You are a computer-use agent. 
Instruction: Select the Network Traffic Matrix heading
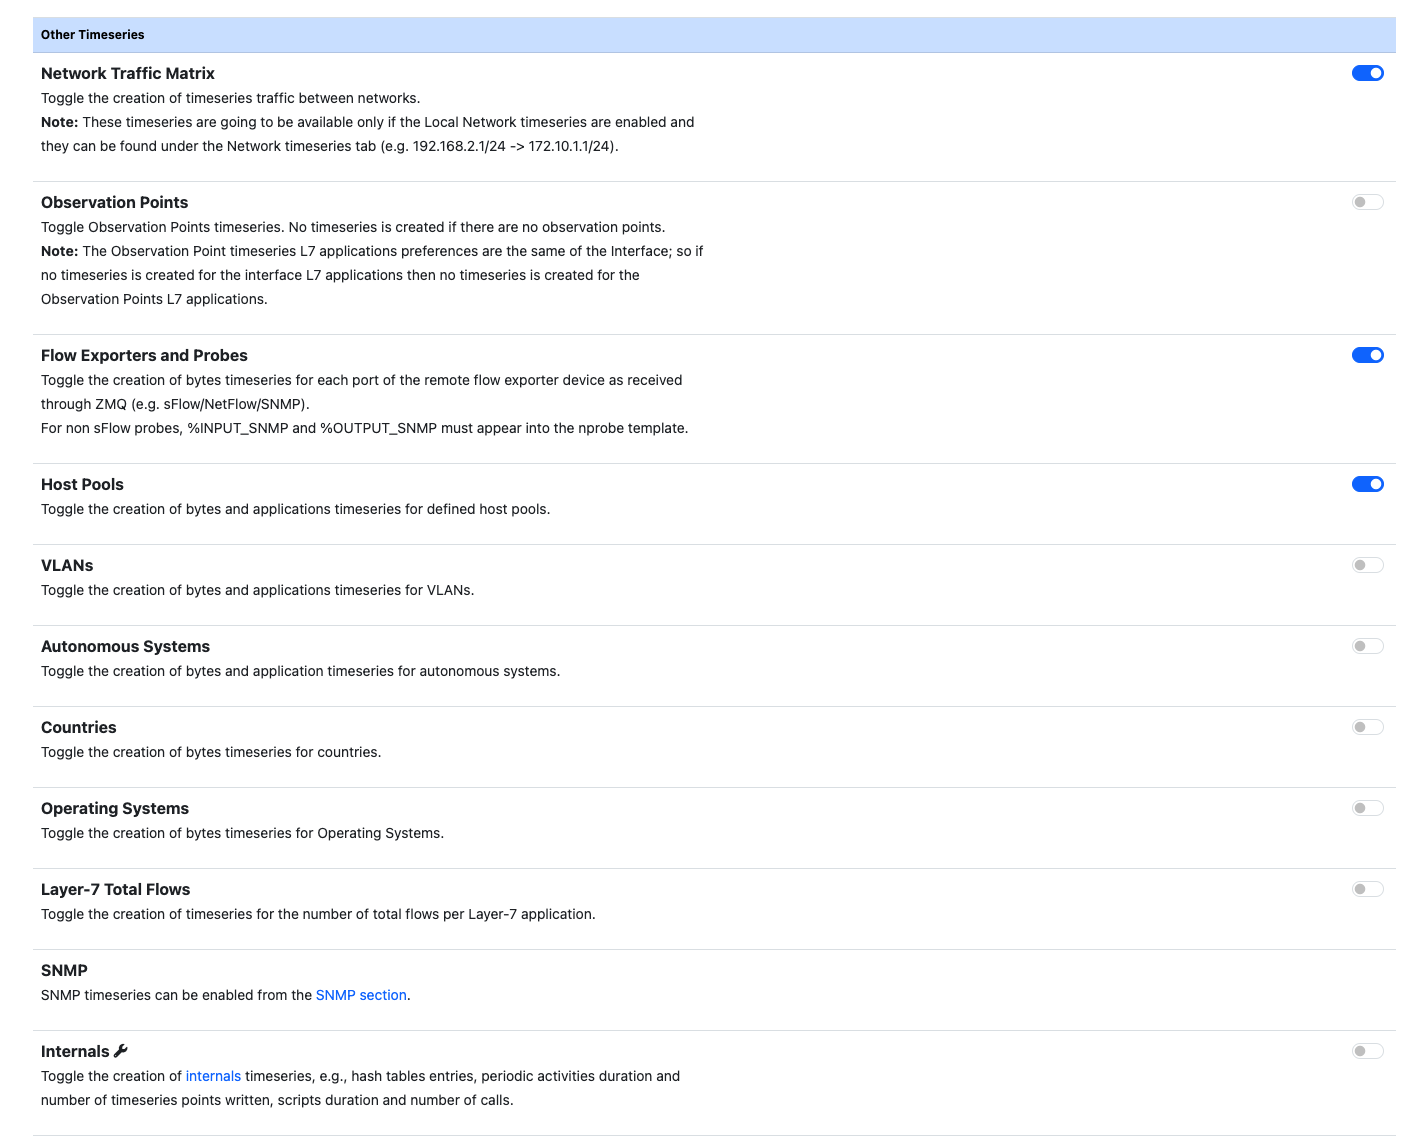(x=128, y=74)
